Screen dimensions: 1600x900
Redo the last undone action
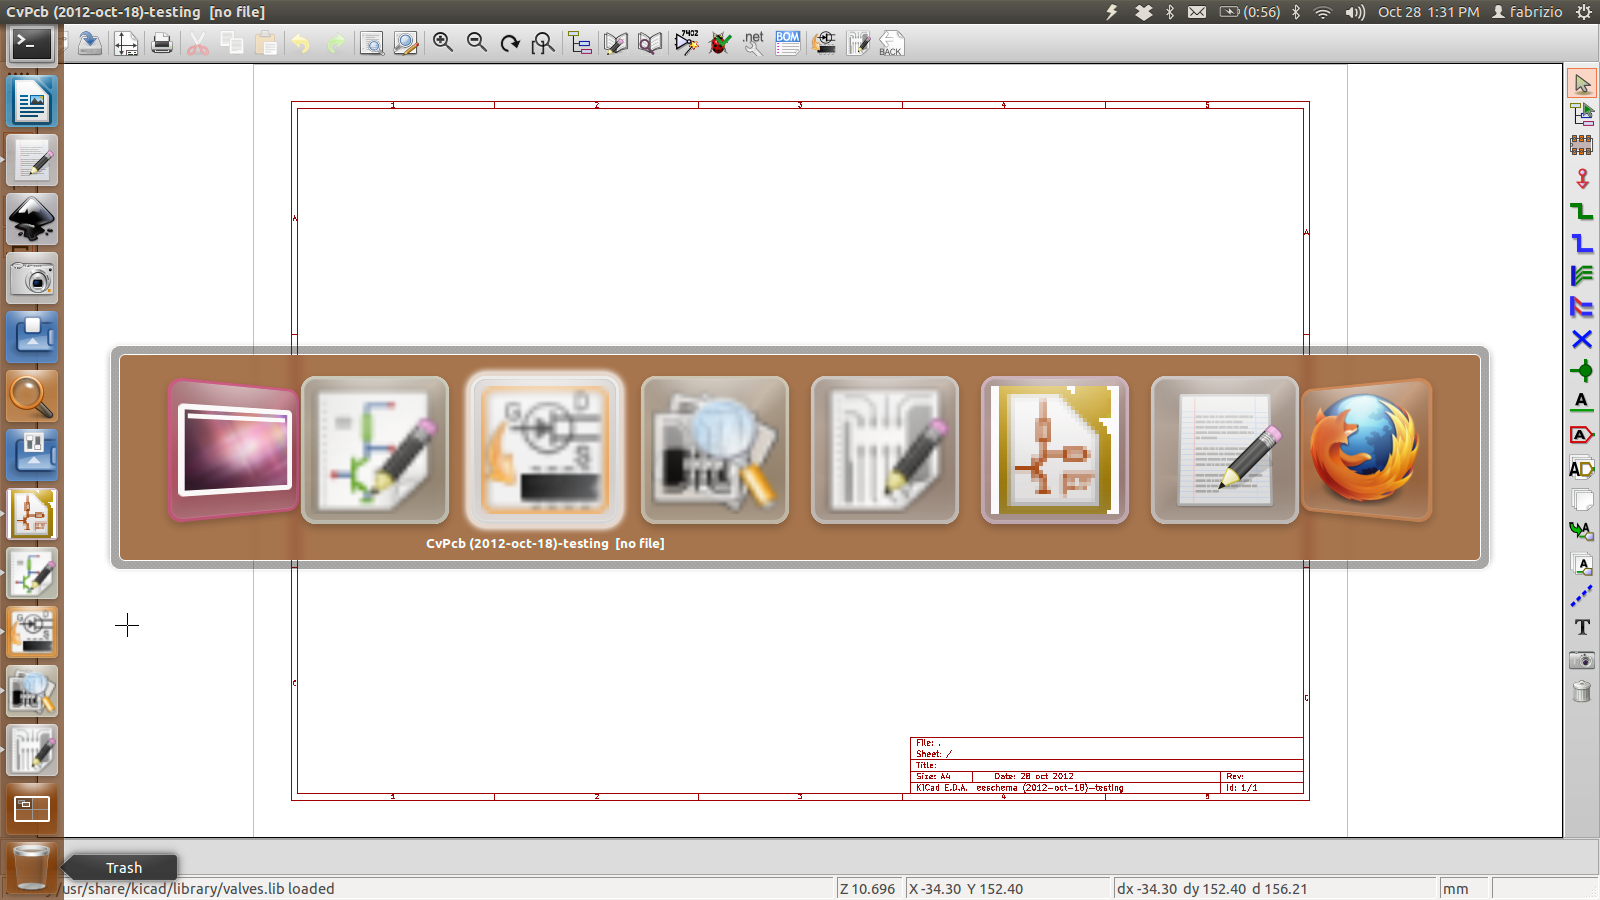[335, 43]
